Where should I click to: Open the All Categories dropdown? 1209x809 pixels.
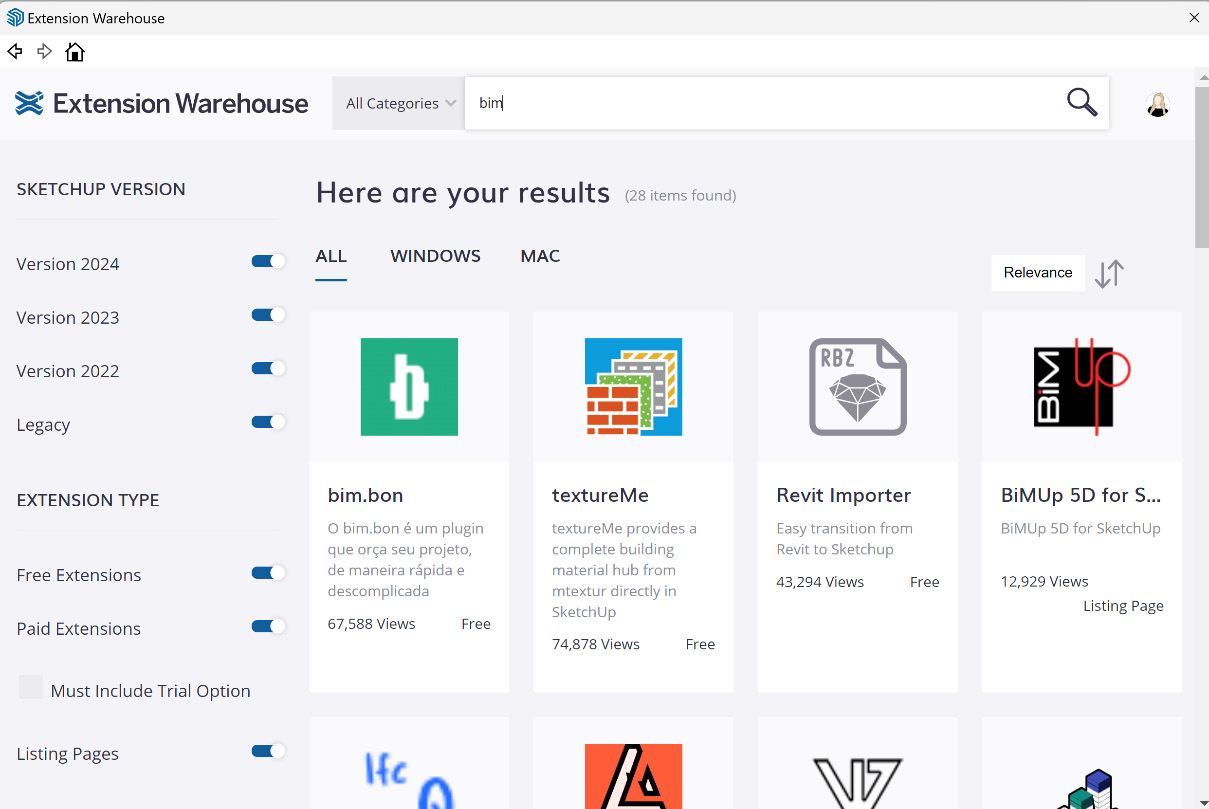pyautogui.click(x=398, y=103)
